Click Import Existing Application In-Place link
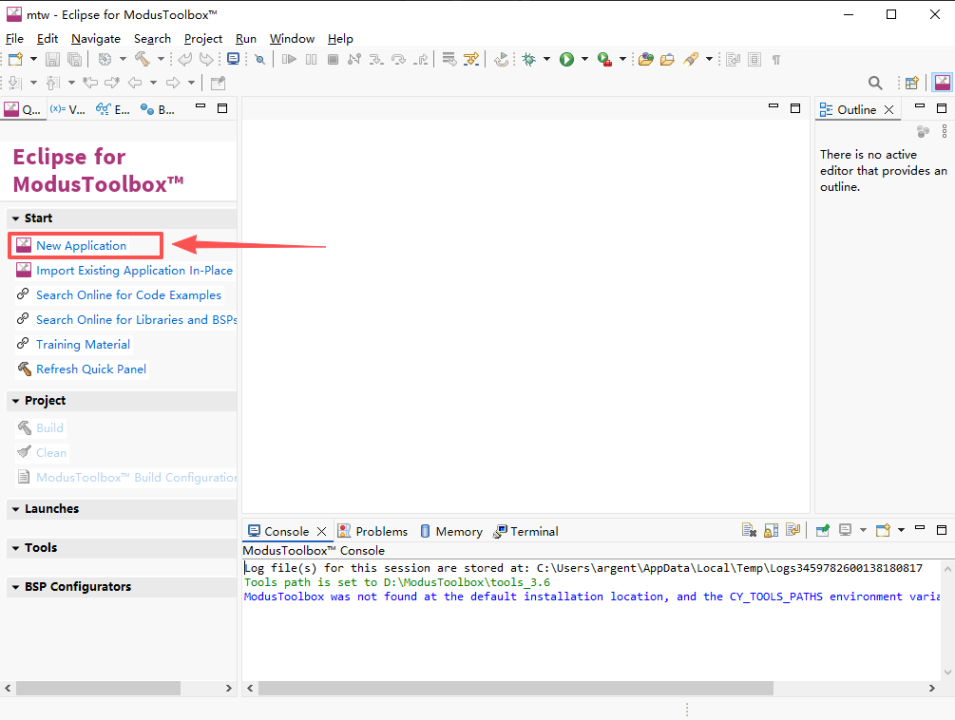The height and width of the screenshot is (720, 955). tap(134, 270)
